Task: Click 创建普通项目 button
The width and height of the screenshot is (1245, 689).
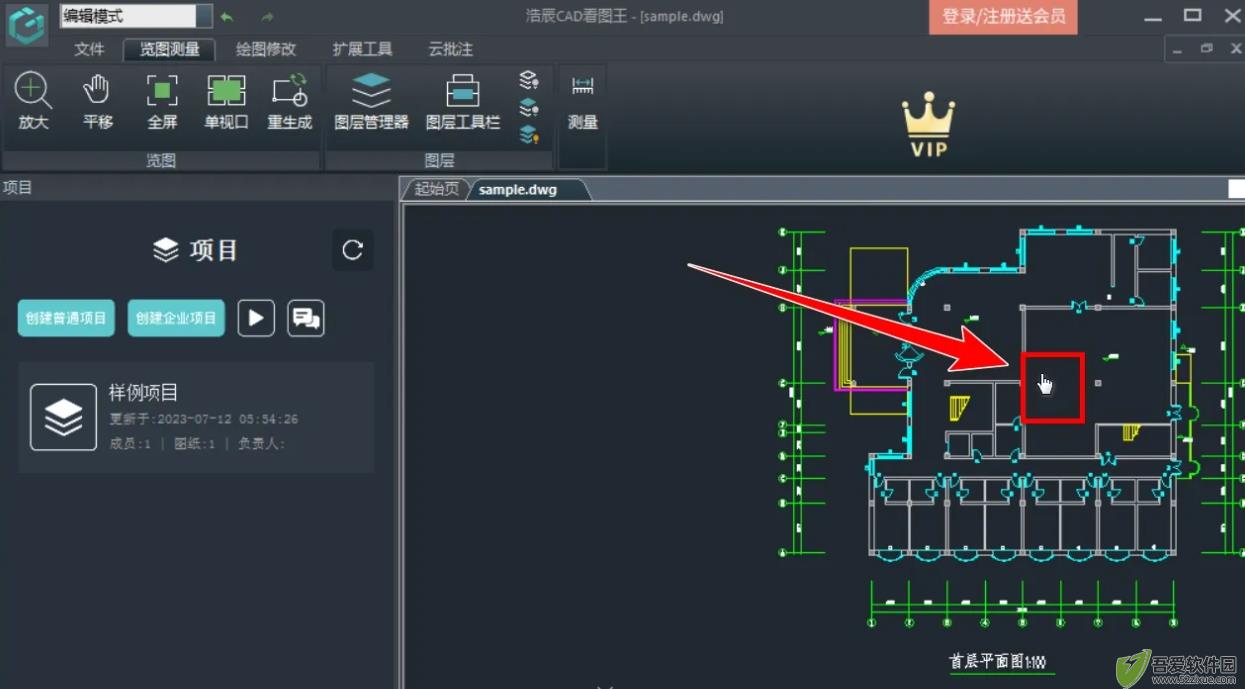Action: [66, 318]
